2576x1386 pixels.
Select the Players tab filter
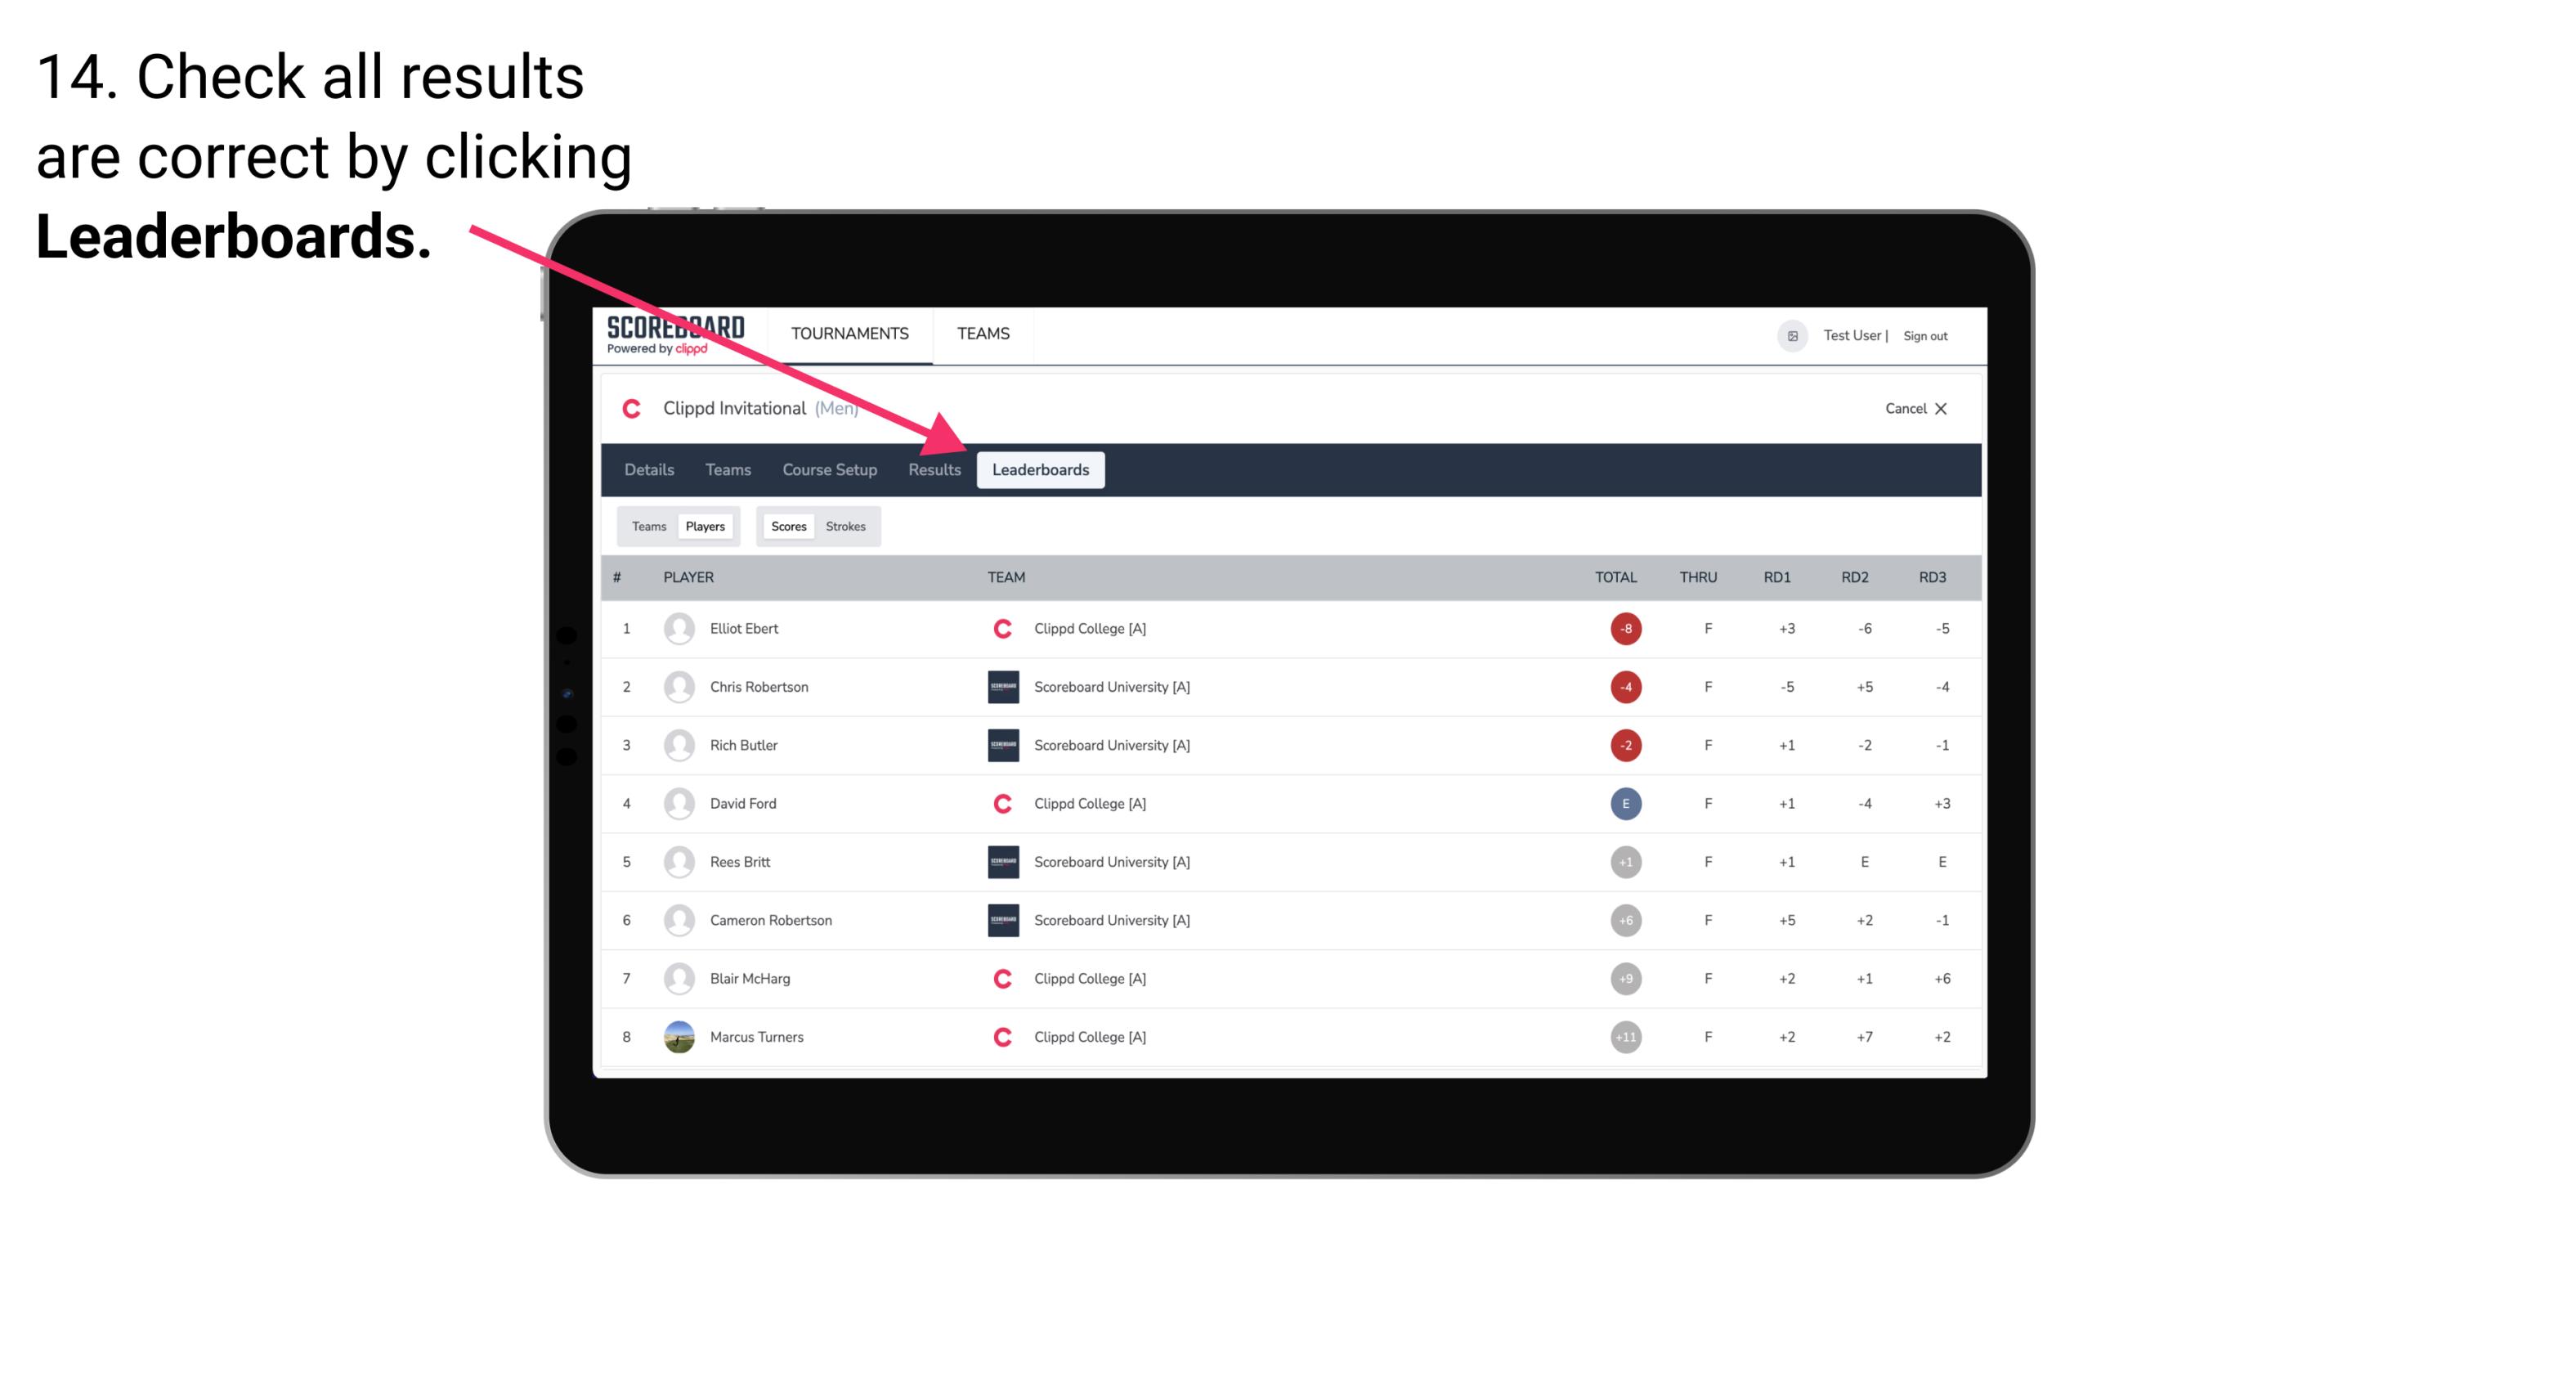[705, 526]
